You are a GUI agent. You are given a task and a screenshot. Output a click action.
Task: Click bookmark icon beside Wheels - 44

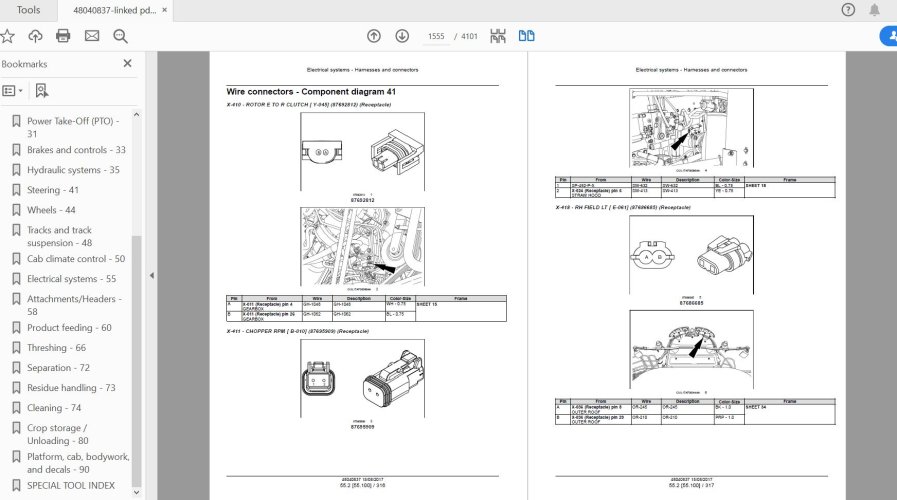click(x=16, y=210)
